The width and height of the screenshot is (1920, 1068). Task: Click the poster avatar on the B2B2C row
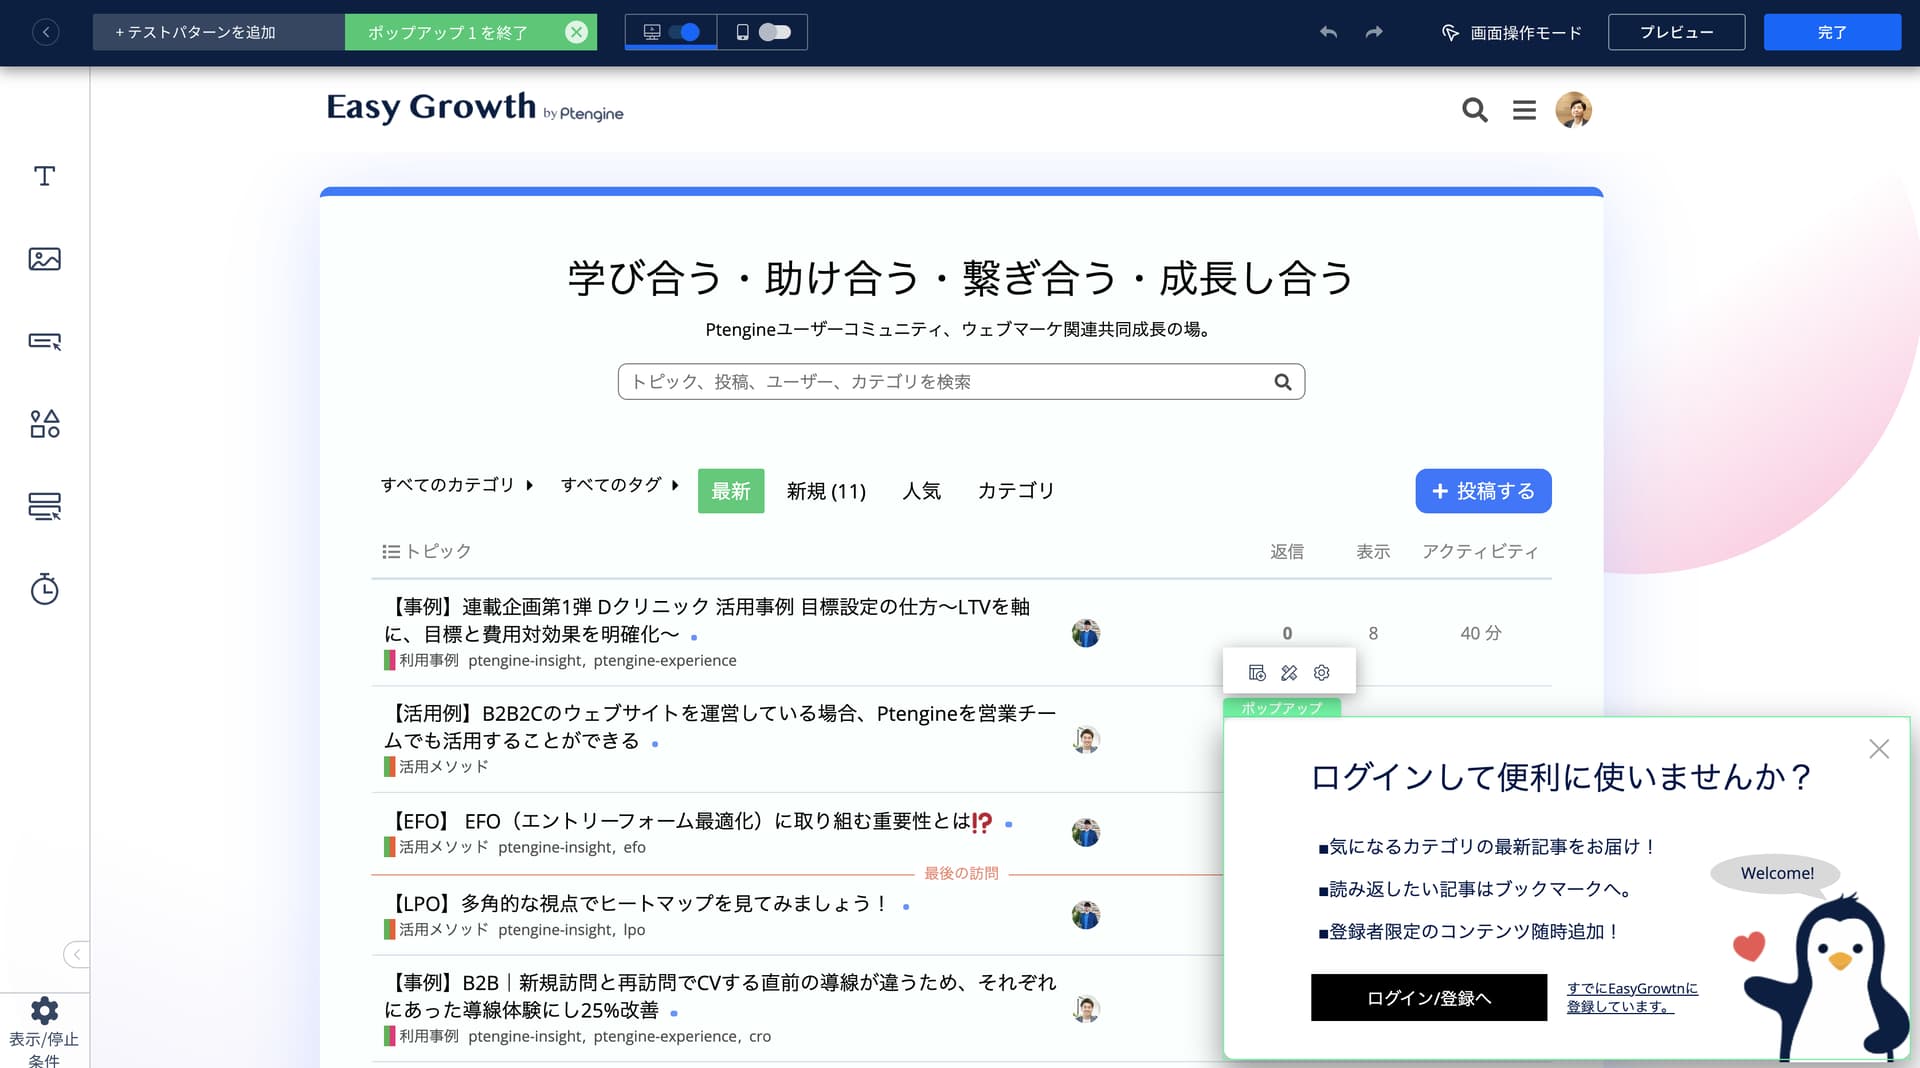(1086, 740)
